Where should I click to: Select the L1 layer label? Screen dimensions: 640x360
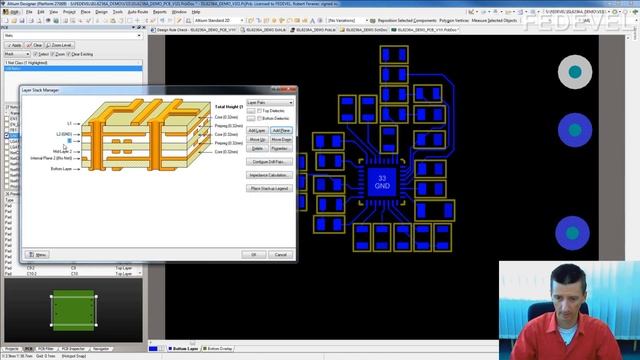[69, 123]
